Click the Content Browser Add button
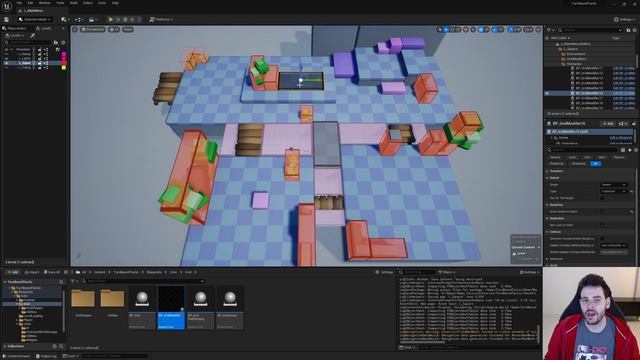Image resolution: width=640 pixels, height=360 pixels. tap(12, 272)
